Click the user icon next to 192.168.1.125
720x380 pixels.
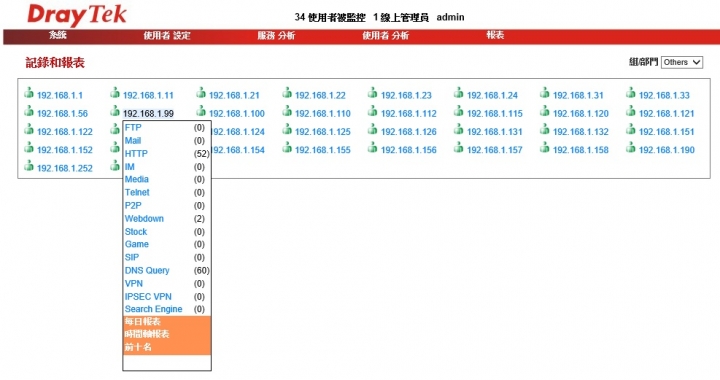[287, 129]
